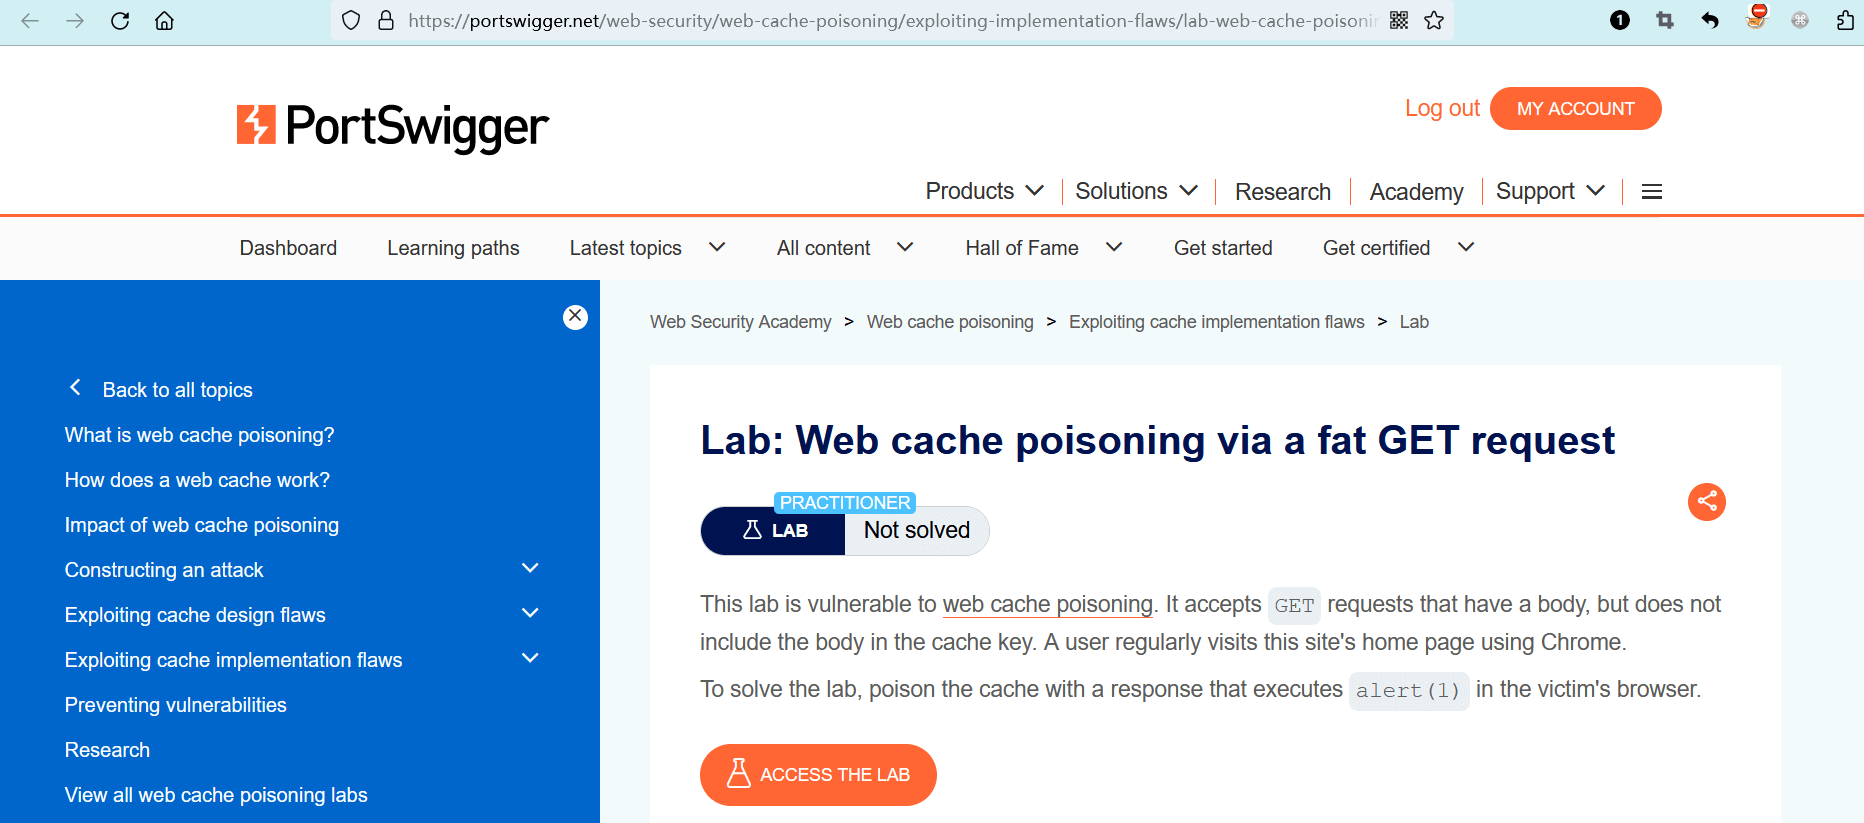Image resolution: width=1864 pixels, height=823 pixels.
Task: Click the ACCESS THE LAB button
Action: pos(818,775)
